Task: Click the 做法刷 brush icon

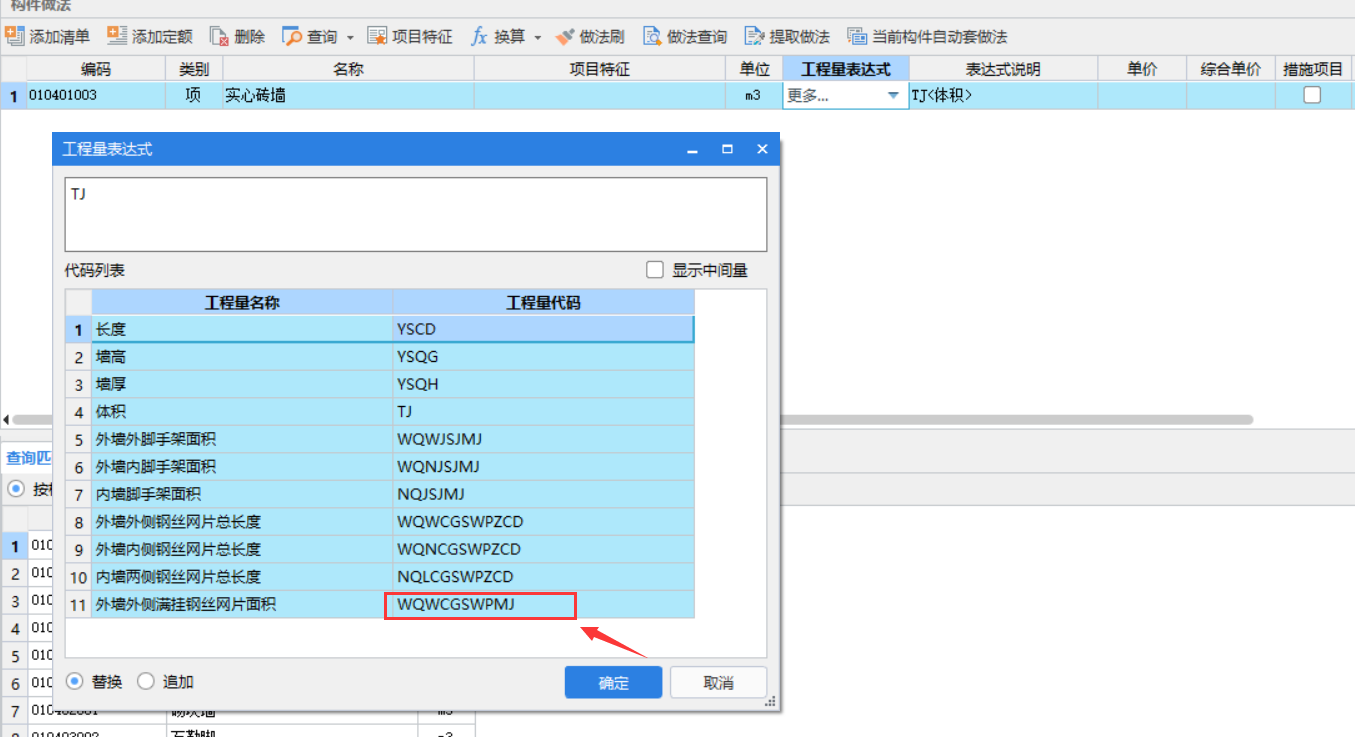Action: [565, 37]
